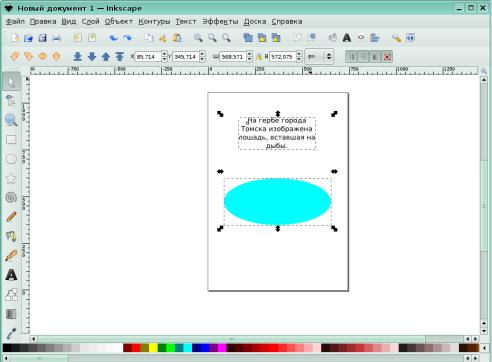Print the document from toolbar
492x362 pixels.
click(x=56, y=38)
